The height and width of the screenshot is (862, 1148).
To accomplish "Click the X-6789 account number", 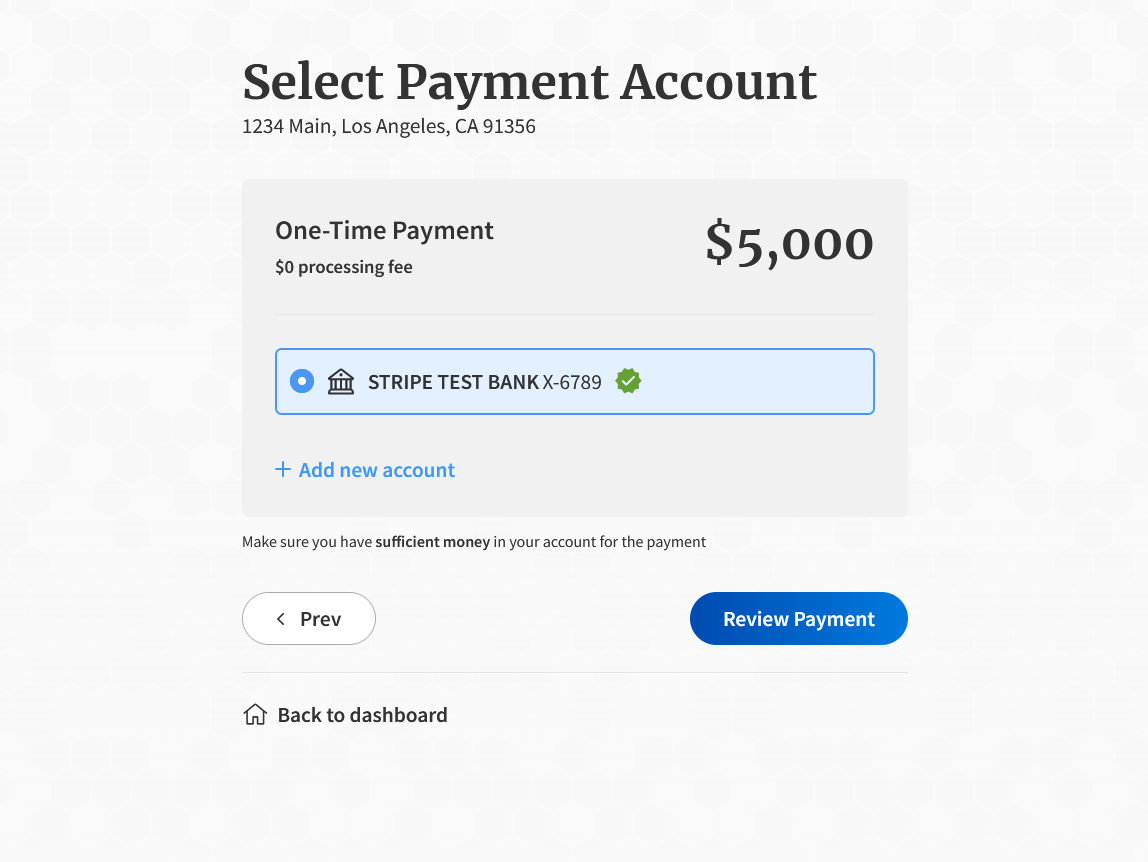I will 572,382.
